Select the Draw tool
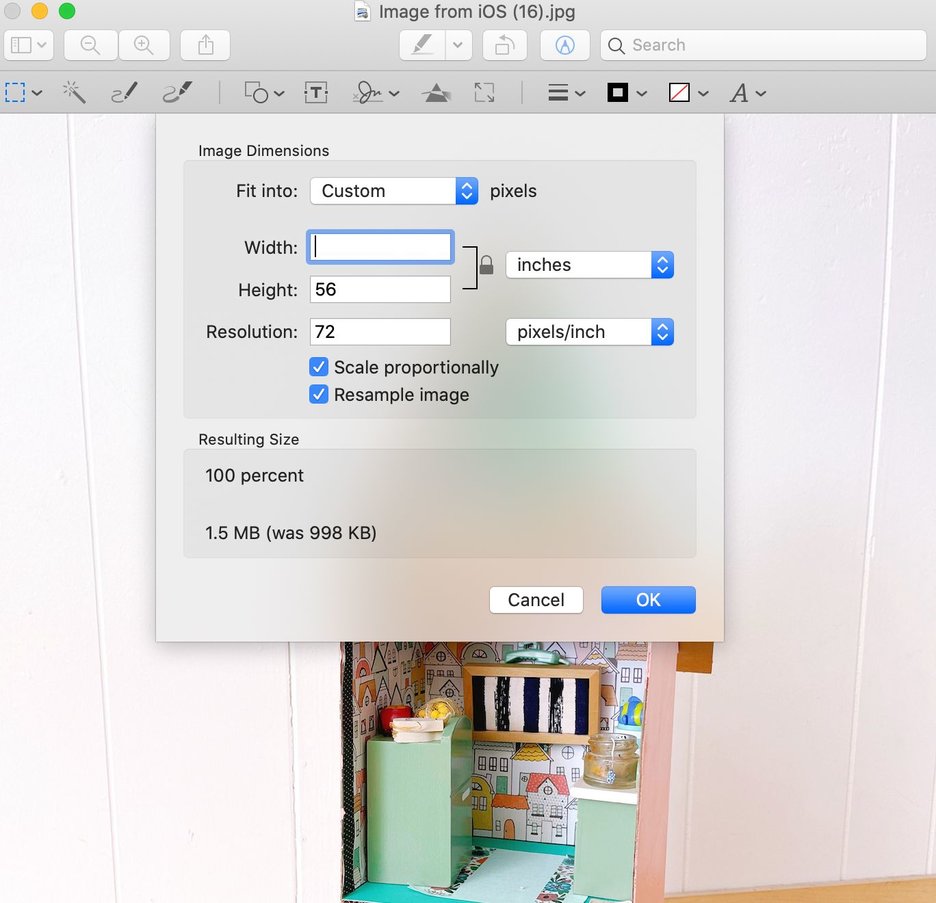The height and width of the screenshot is (903, 936). [177, 92]
